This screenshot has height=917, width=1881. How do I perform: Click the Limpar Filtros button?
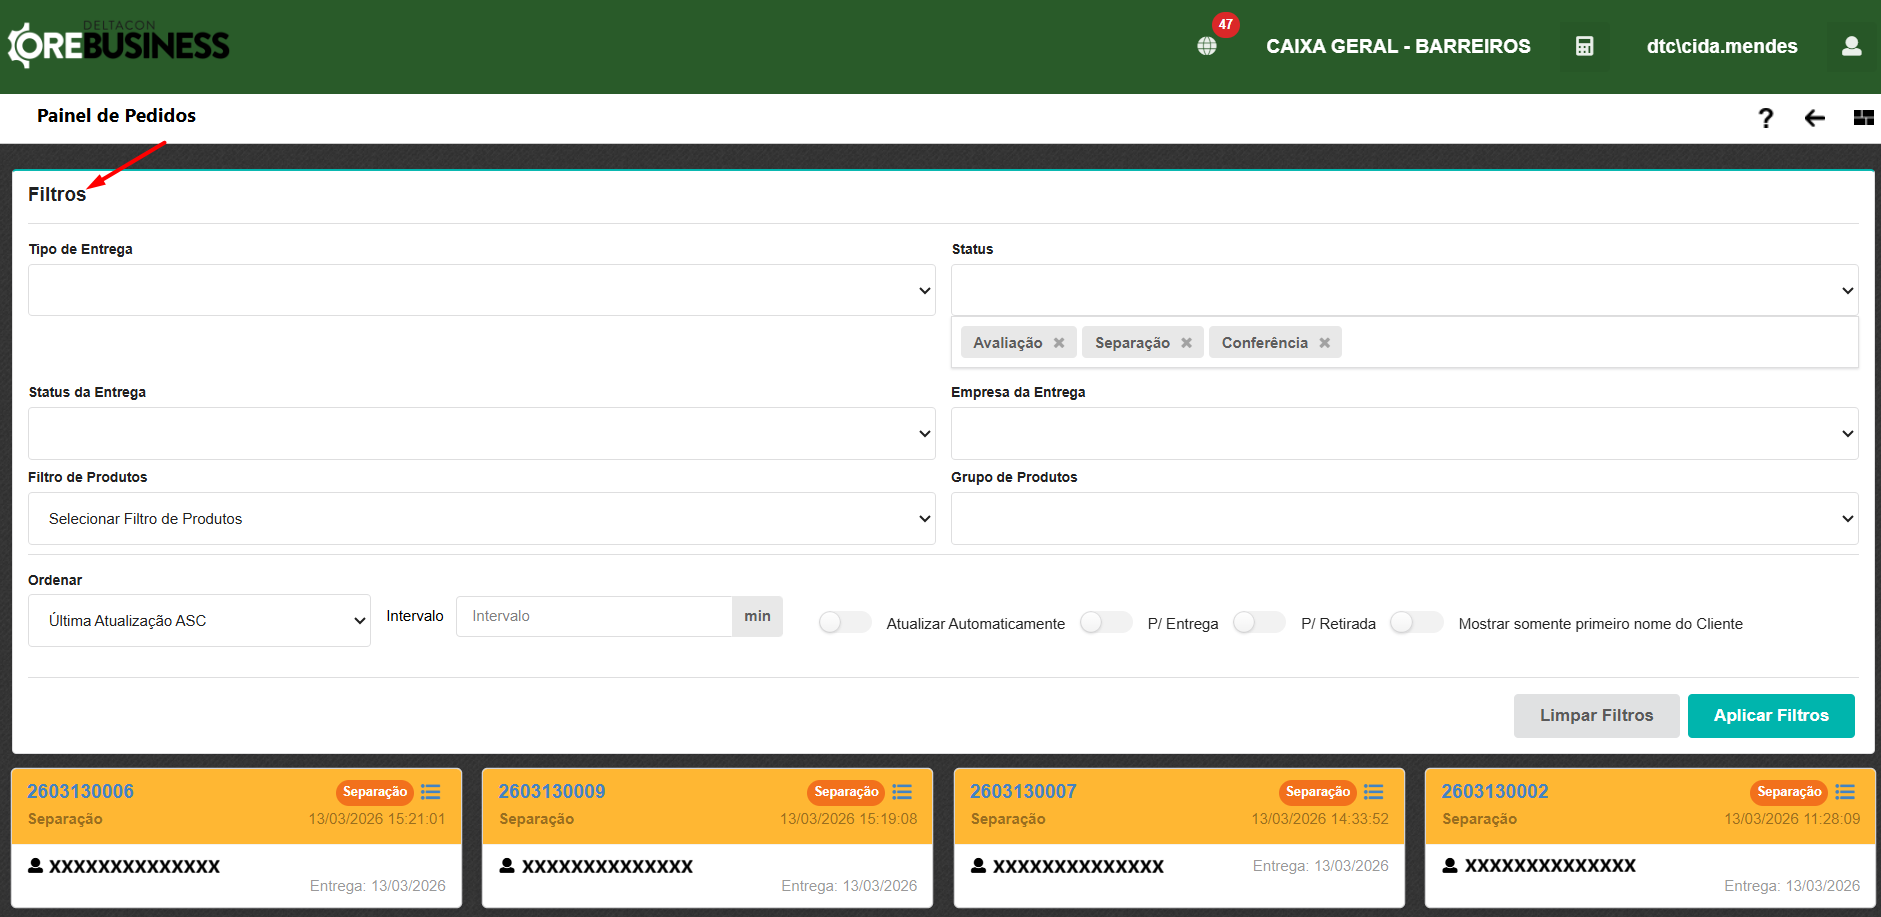tap(1596, 716)
